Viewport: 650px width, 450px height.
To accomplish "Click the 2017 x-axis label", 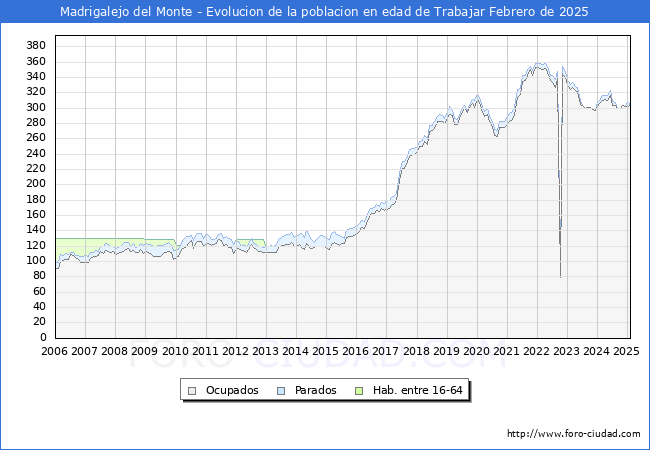I will pyautogui.click(x=386, y=351).
